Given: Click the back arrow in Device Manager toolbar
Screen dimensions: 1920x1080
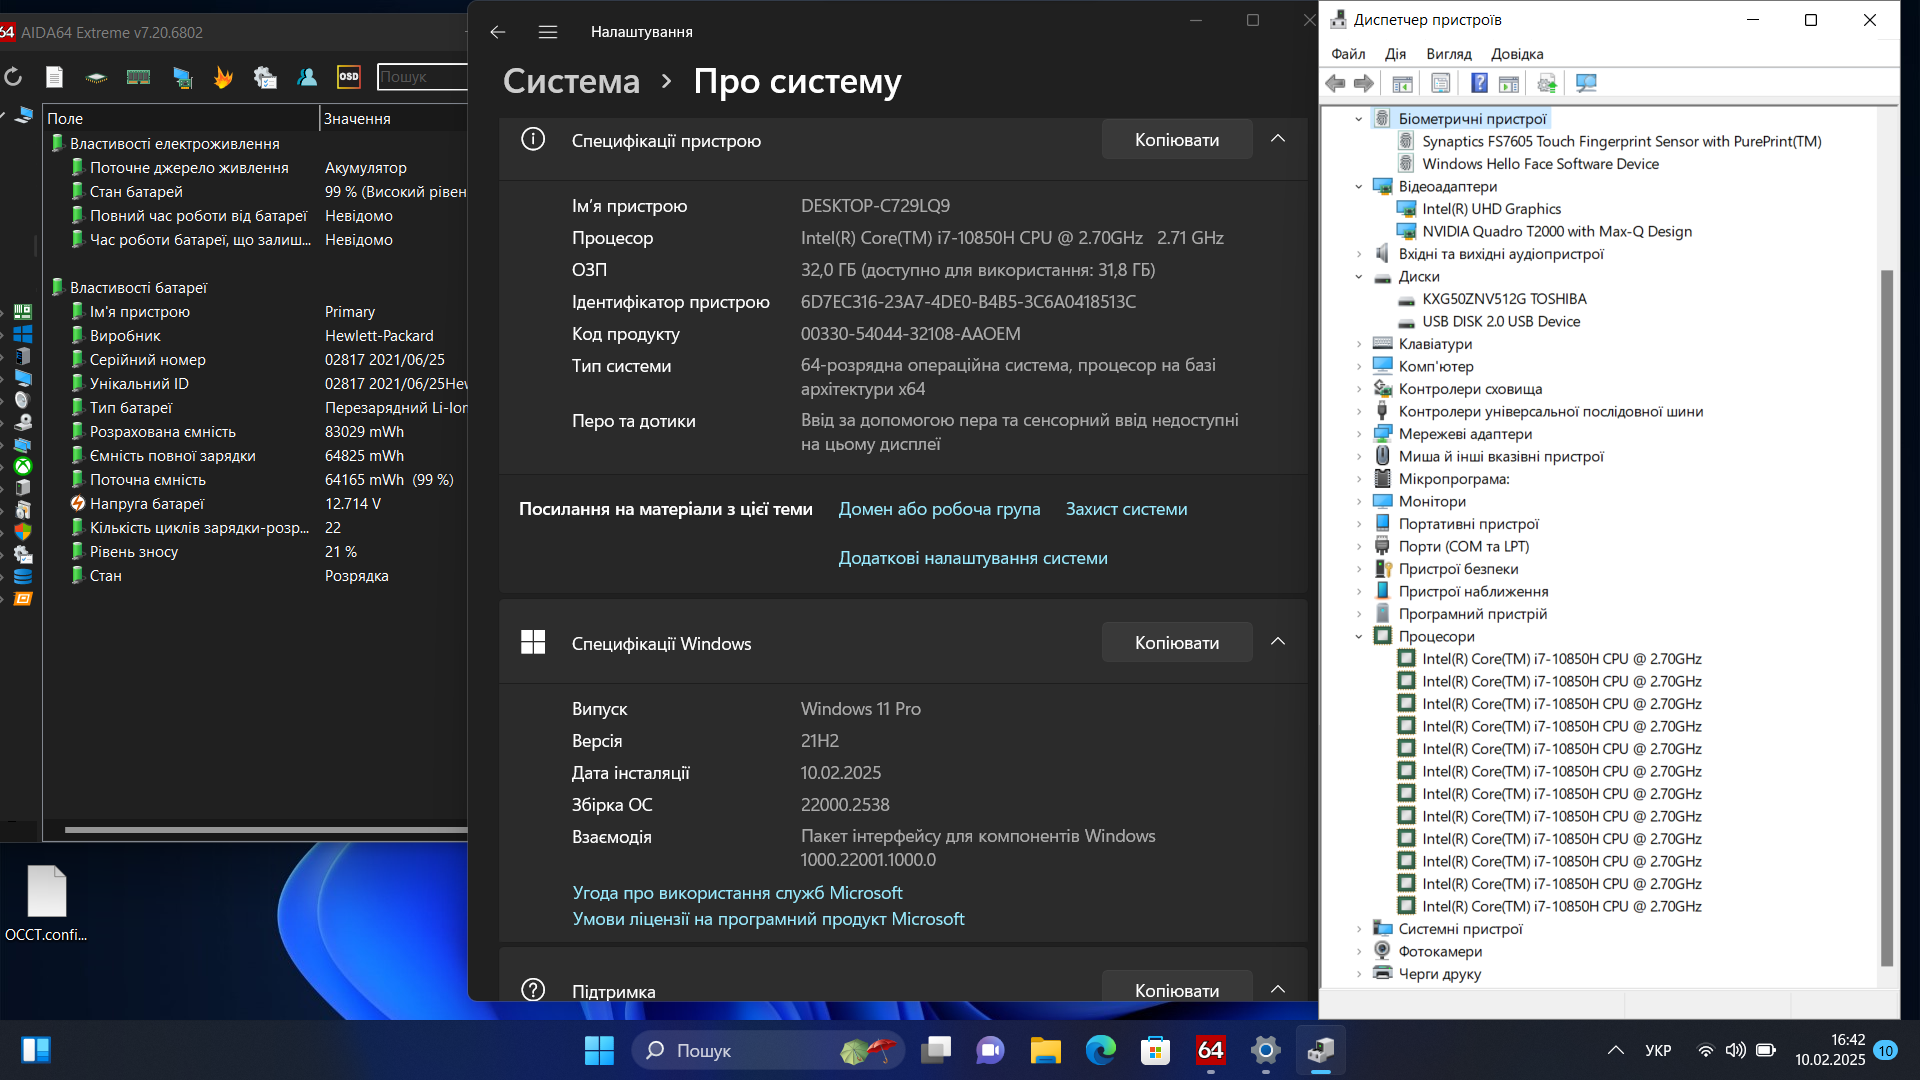Looking at the screenshot, I should [1335, 84].
